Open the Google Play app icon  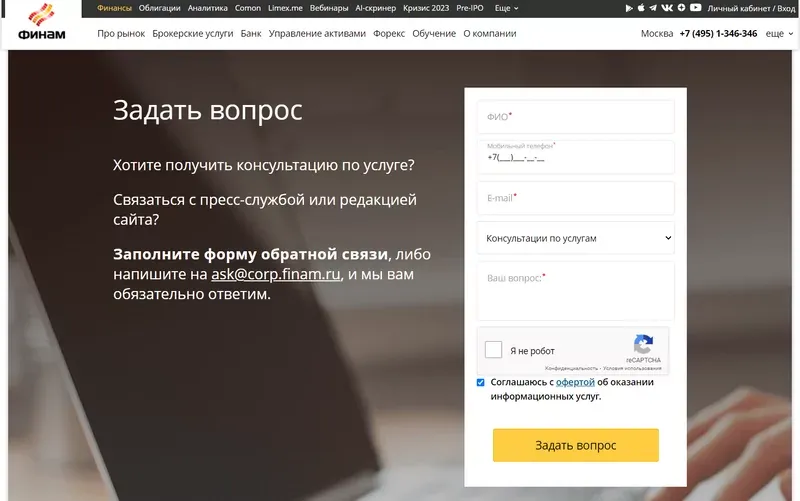629,8
